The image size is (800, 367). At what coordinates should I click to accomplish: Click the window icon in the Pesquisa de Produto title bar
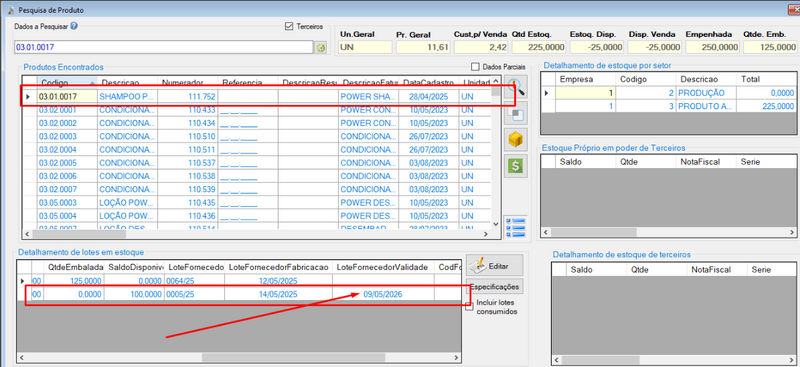pos(10,10)
